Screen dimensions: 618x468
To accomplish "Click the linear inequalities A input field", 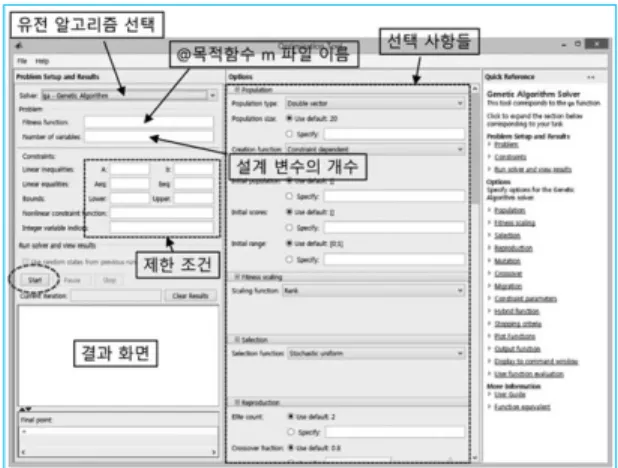I will click(130, 170).
